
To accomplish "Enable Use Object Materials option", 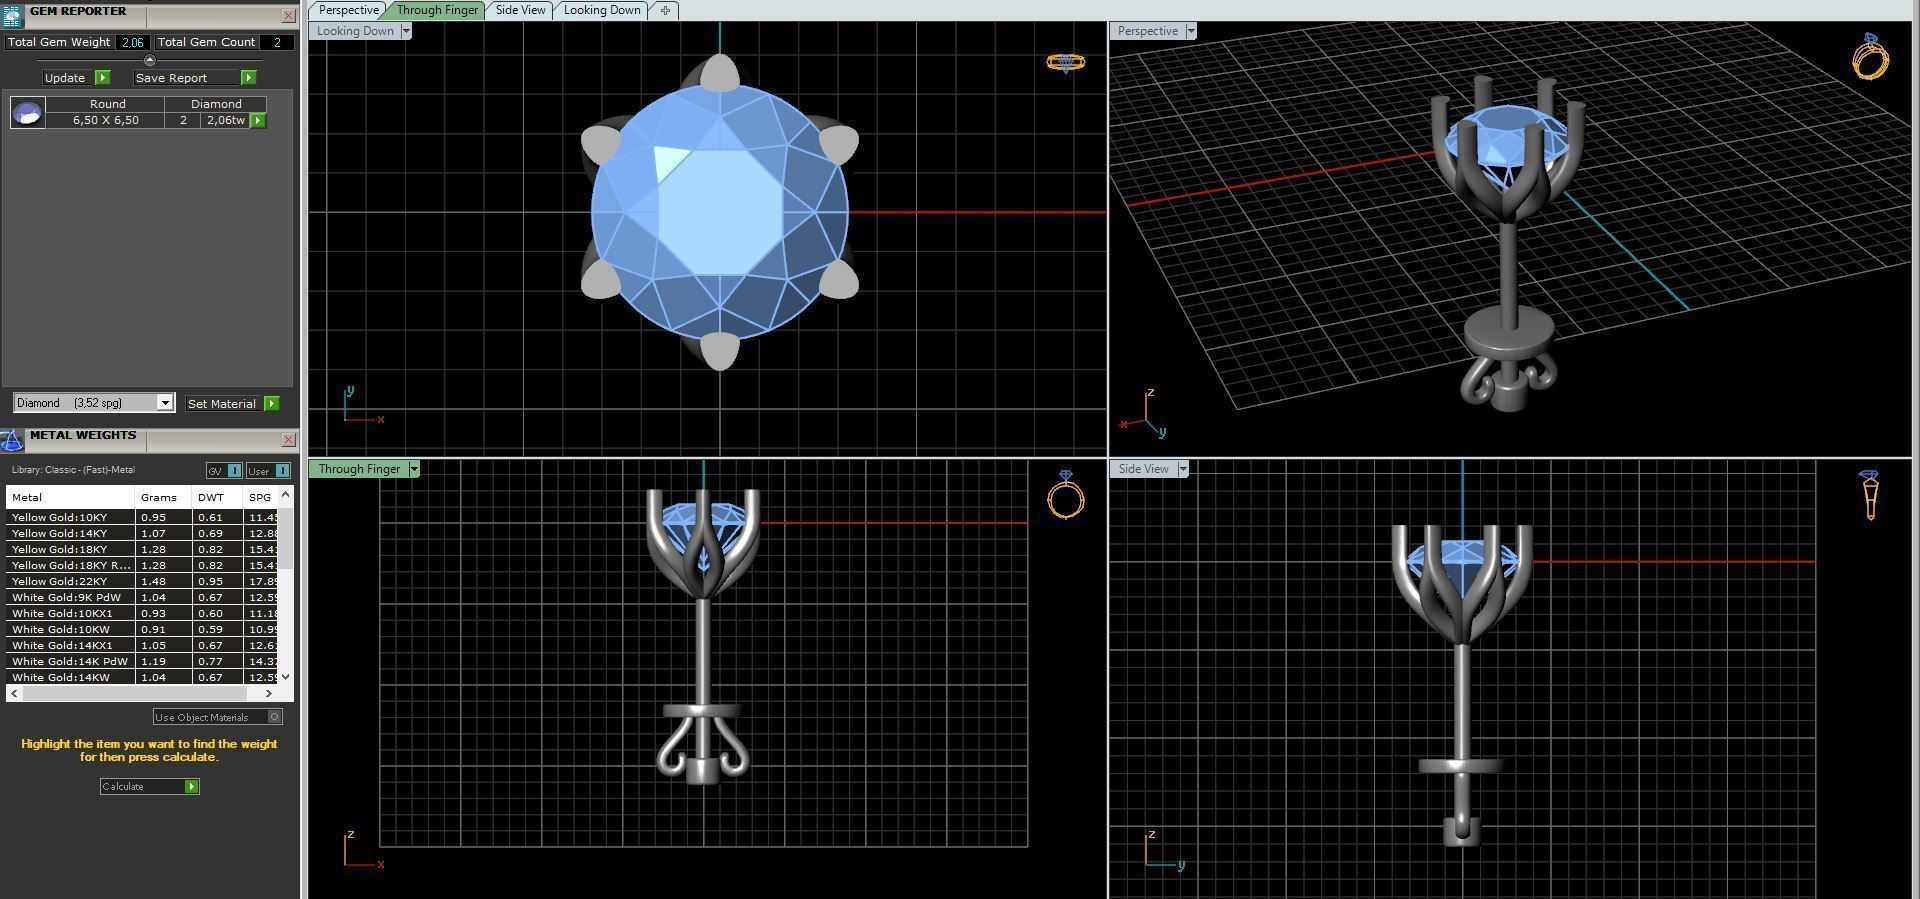I will pyautogui.click(x=218, y=717).
